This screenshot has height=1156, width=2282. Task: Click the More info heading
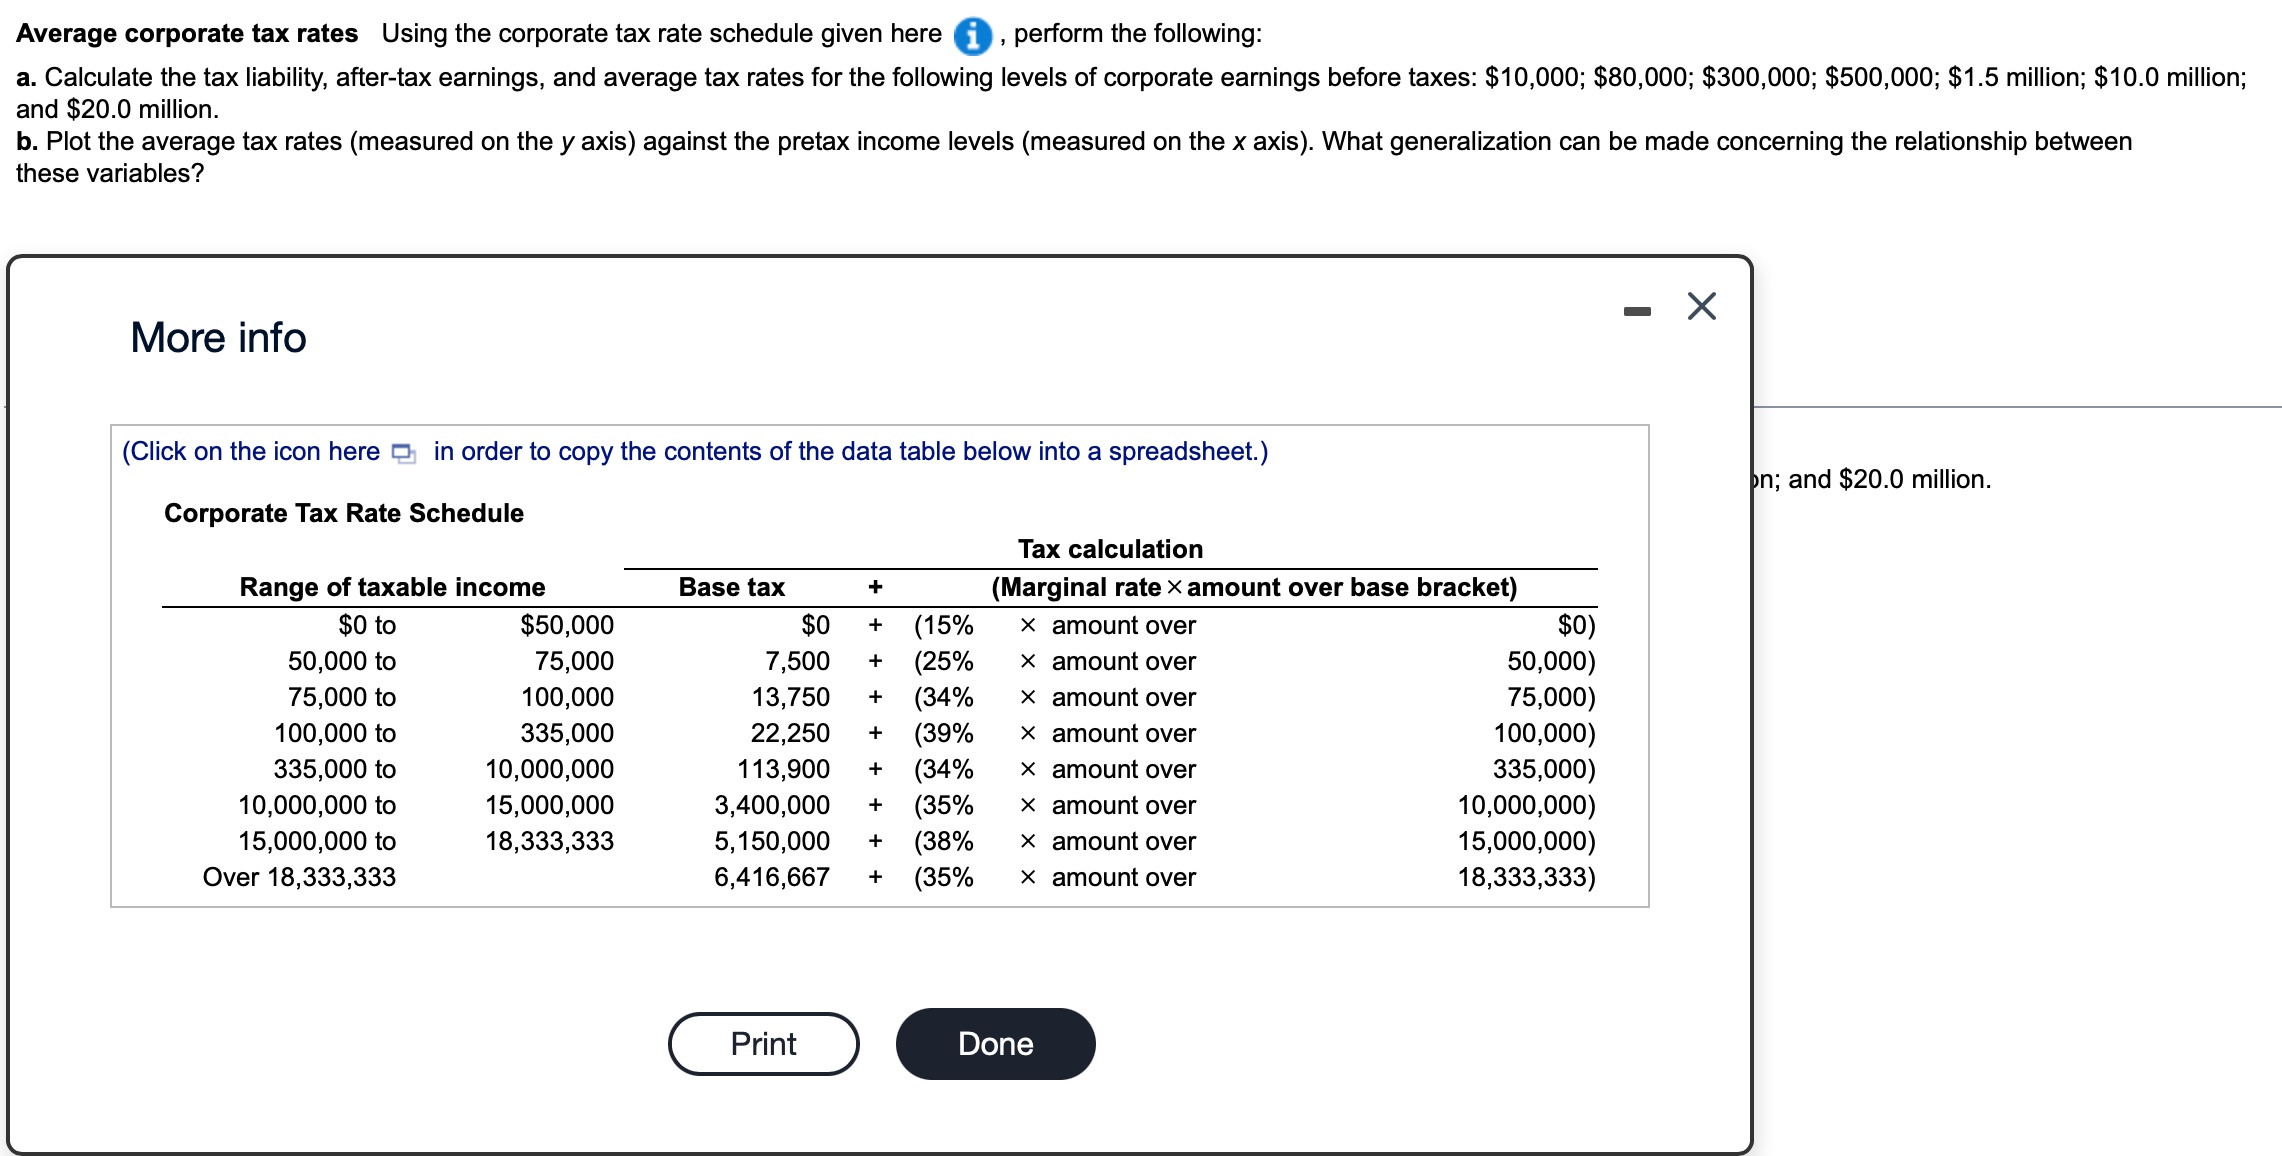coord(218,338)
